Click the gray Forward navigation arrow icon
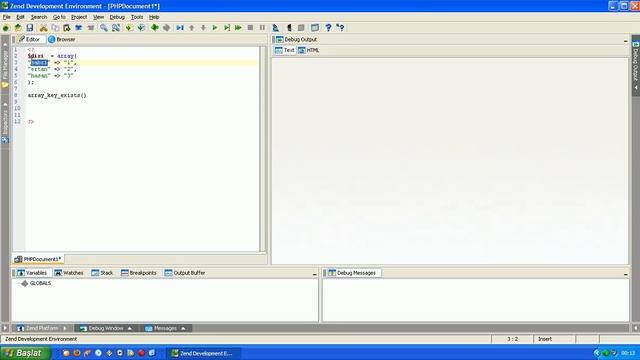Viewport: 640px width, 360px height. click(x=167, y=28)
